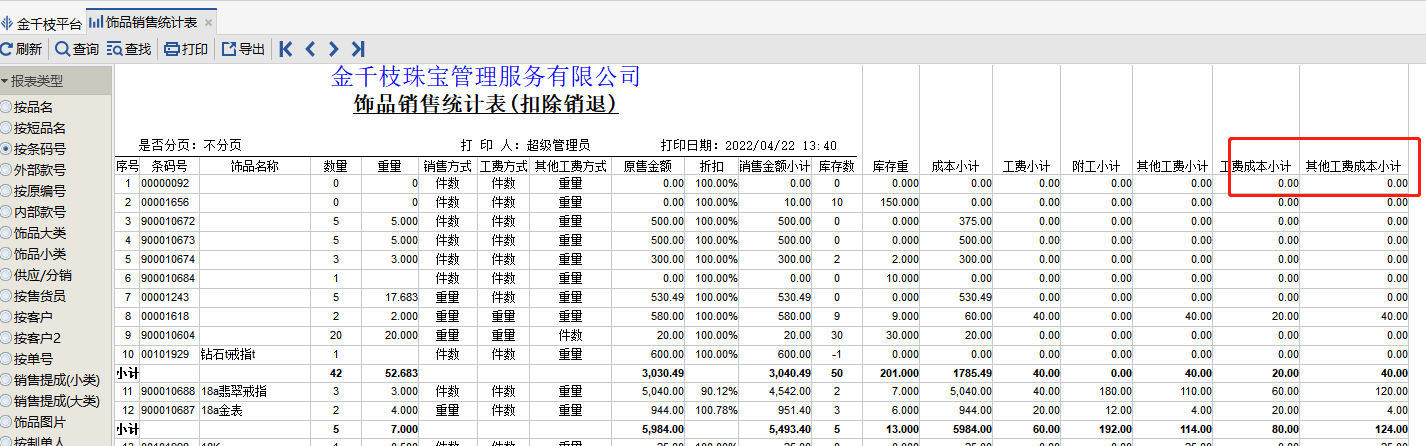
Task: Jump to the last page
Action: coord(358,49)
